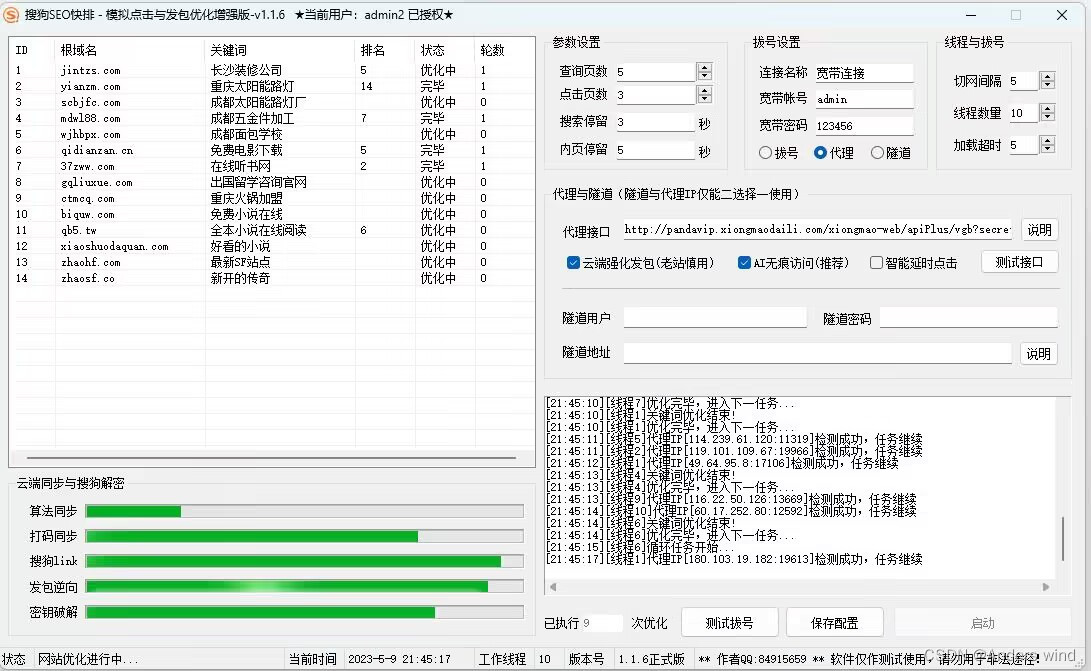Select row with domain wjhbpx.com
Viewport: 1091px width, 671px height.
272,134
